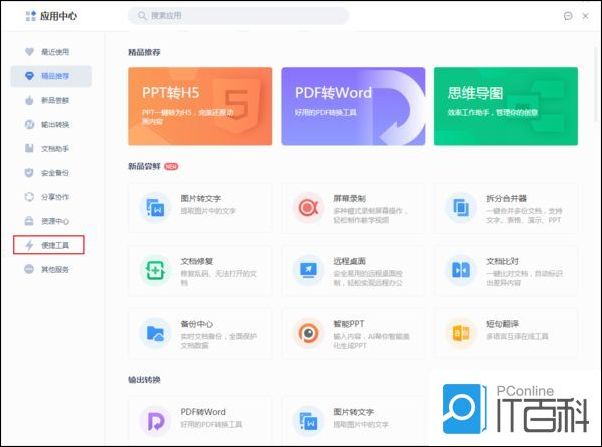
Task: Click the 精品推荐 section heading above banners
Action: pyautogui.click(x=144, y=52)
